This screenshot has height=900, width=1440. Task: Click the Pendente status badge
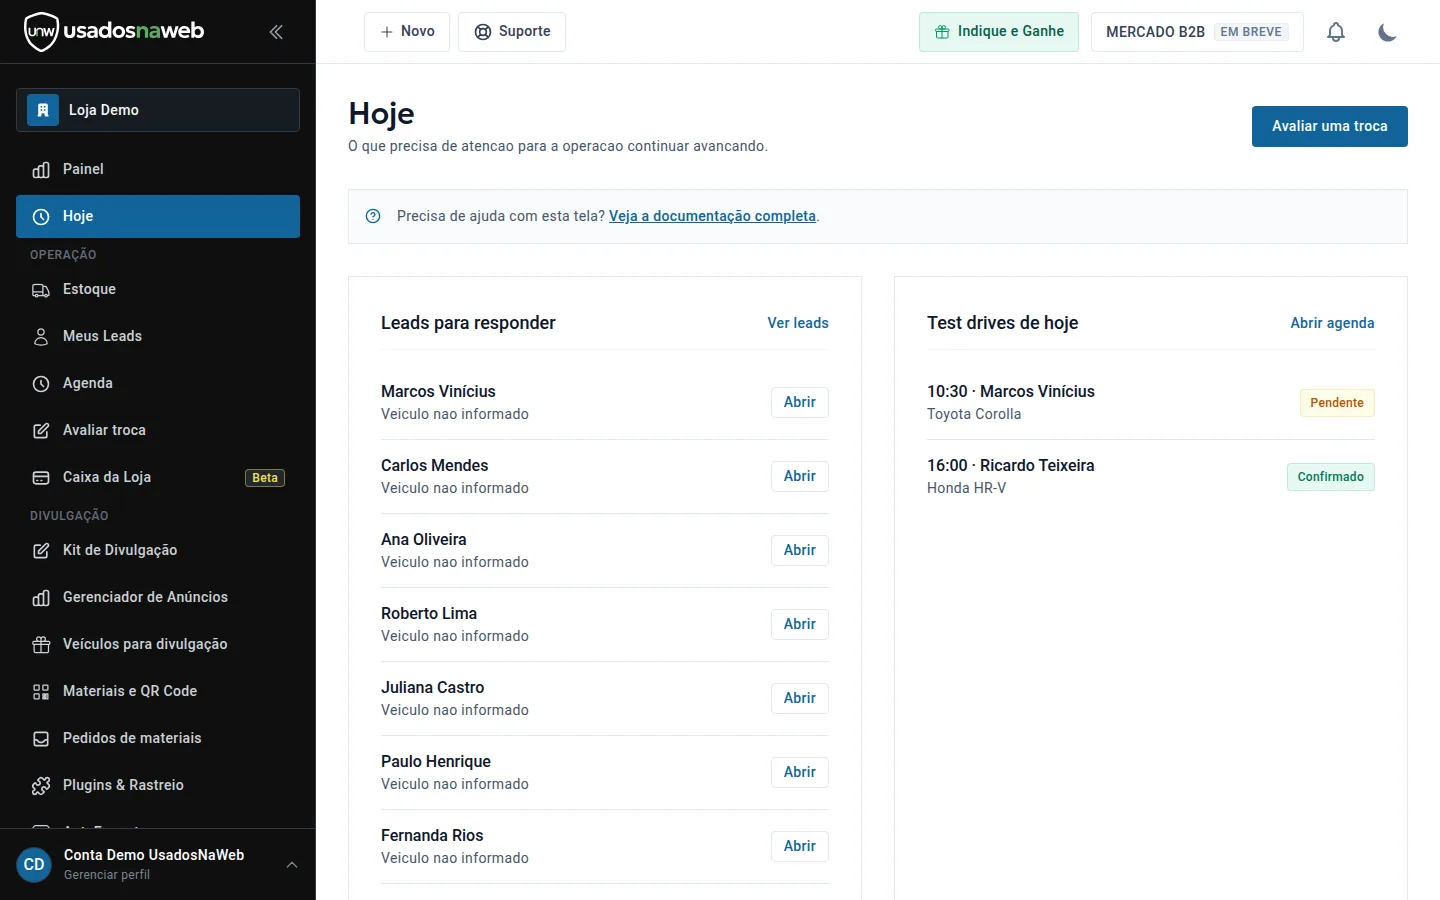point(1337,403)
